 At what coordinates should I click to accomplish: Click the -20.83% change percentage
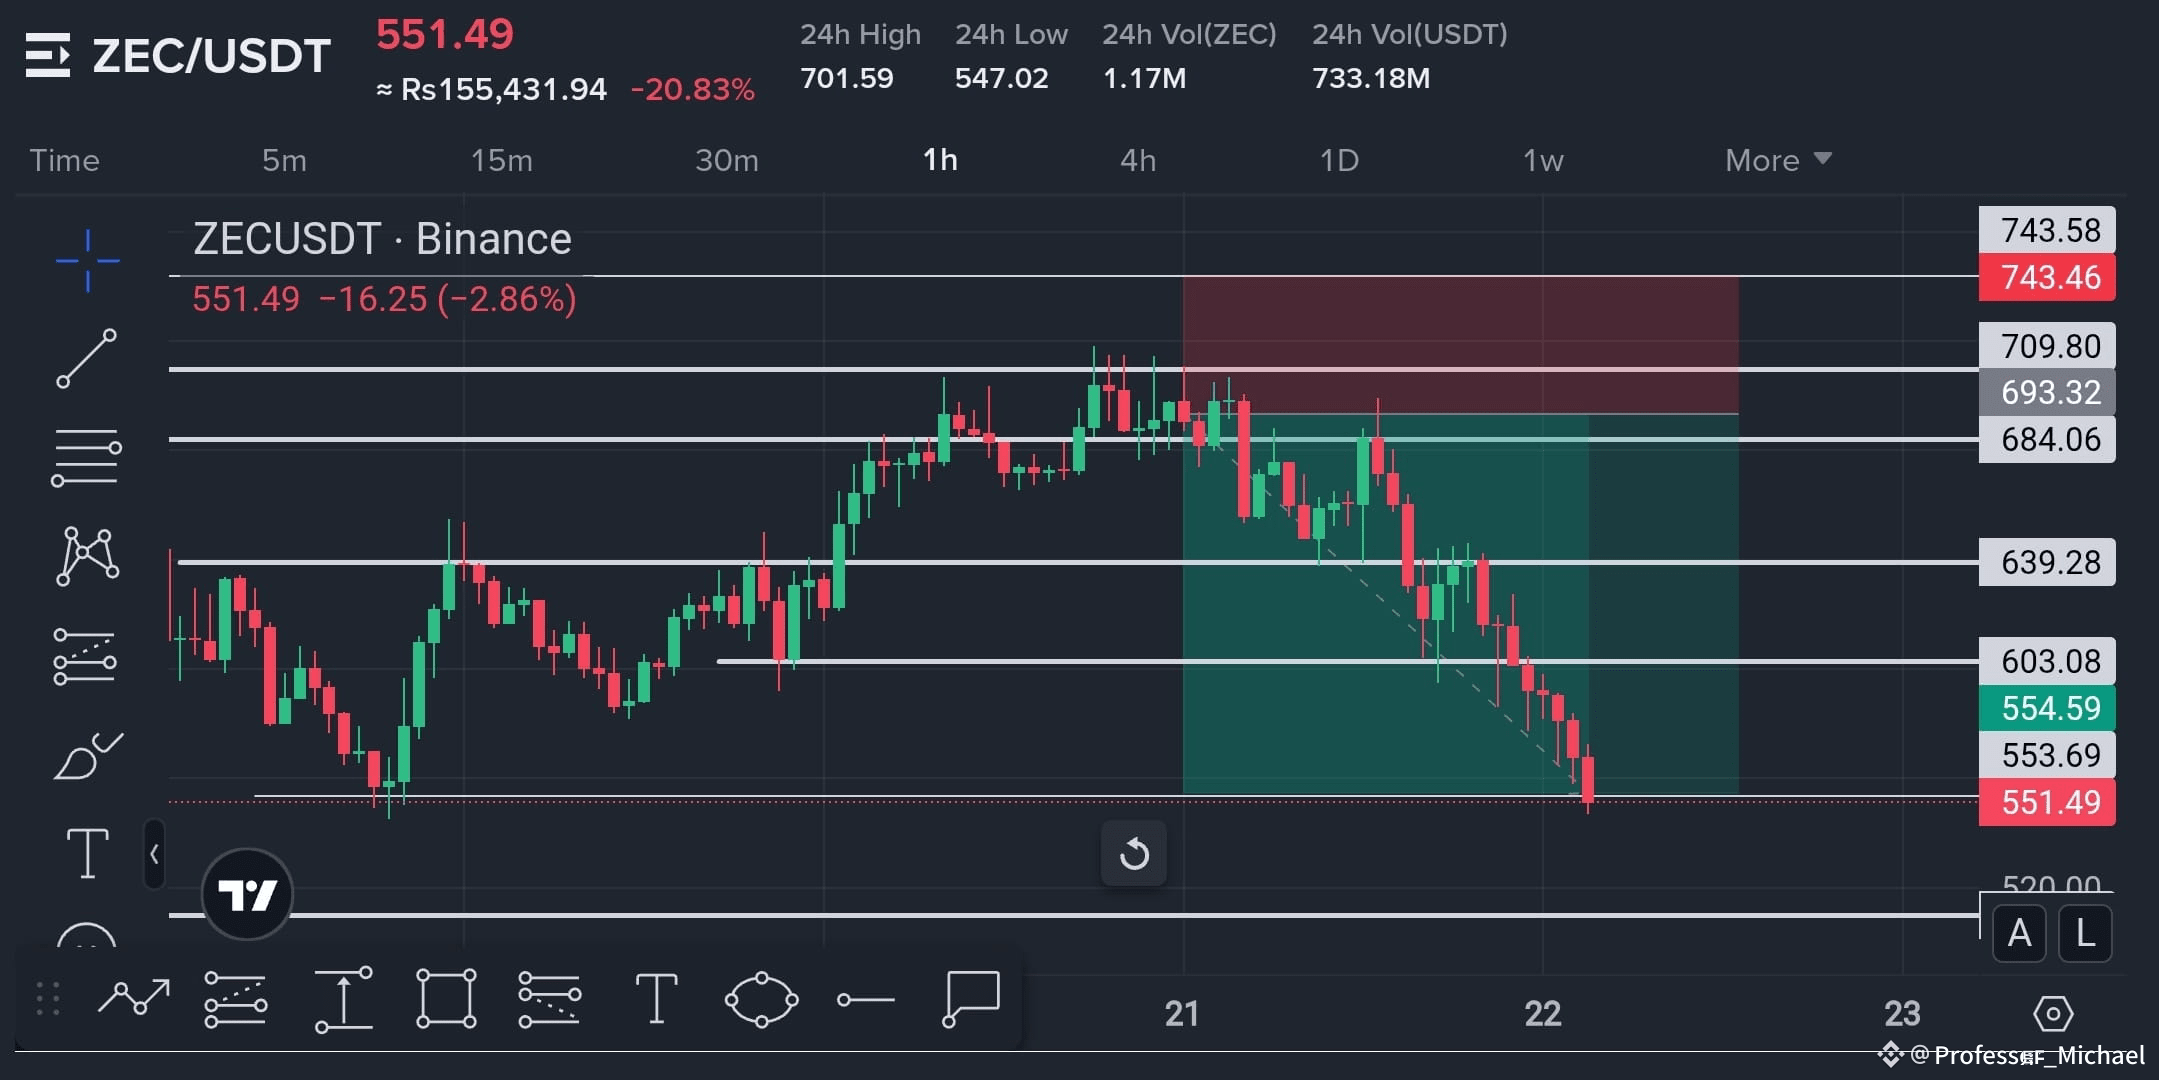click(x=692, y=90)
